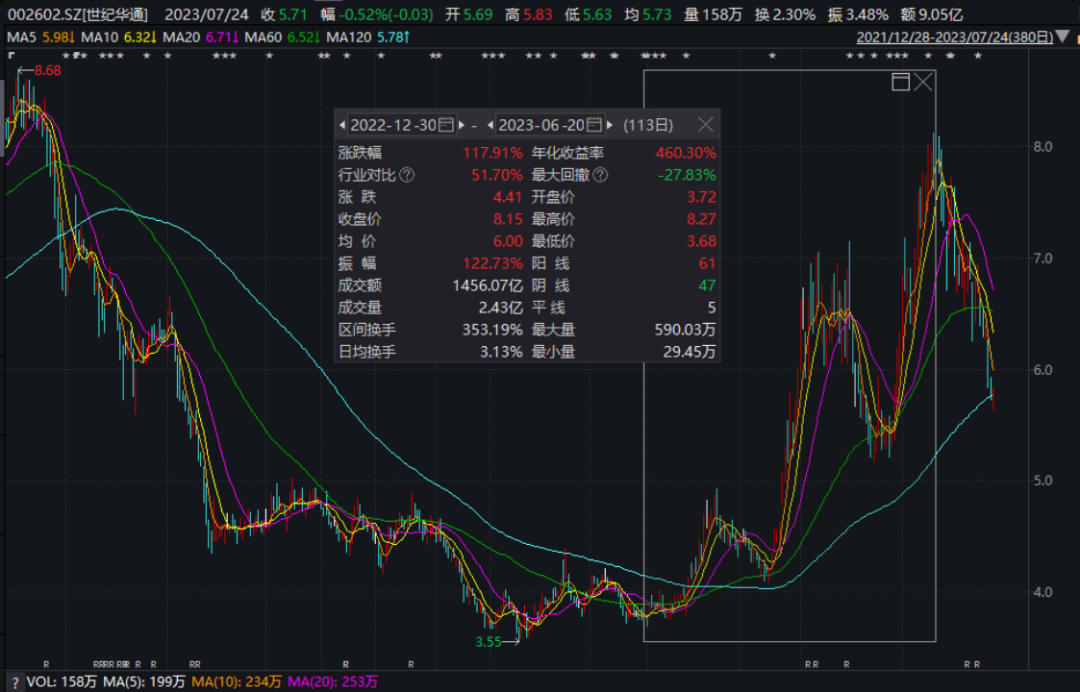1080x692 pixels.
Task: Click help icon next to 行业对比
Action: click(x=406, y=175)
